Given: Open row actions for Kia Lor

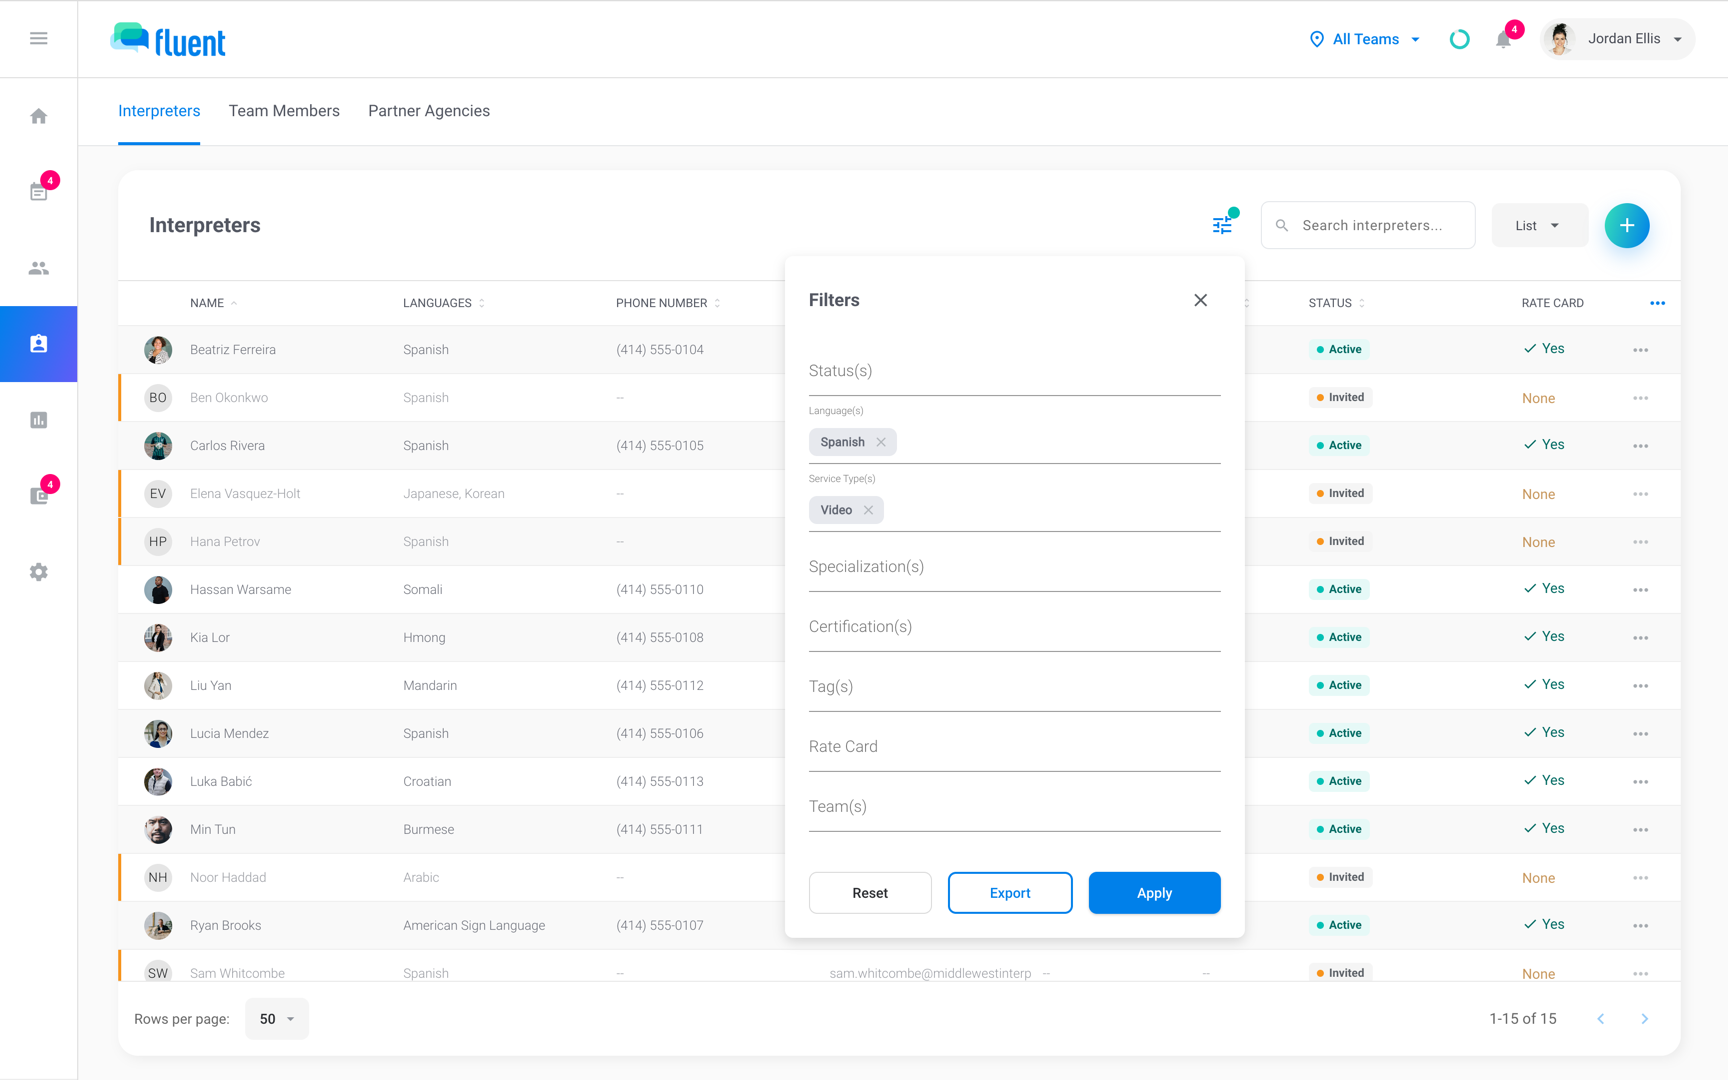Looking at the screenshot, I should [1640, 638].
